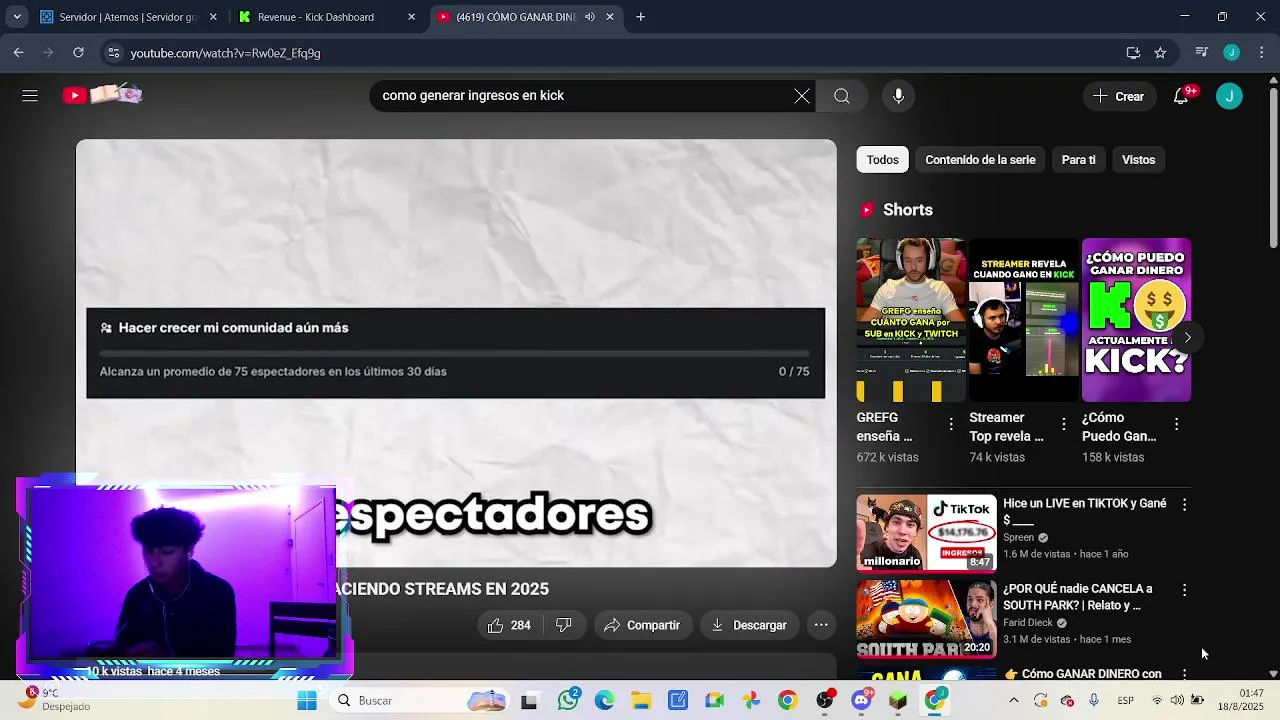
Task: Open the YouTube notifications bell
Action: pos(1181,96)
